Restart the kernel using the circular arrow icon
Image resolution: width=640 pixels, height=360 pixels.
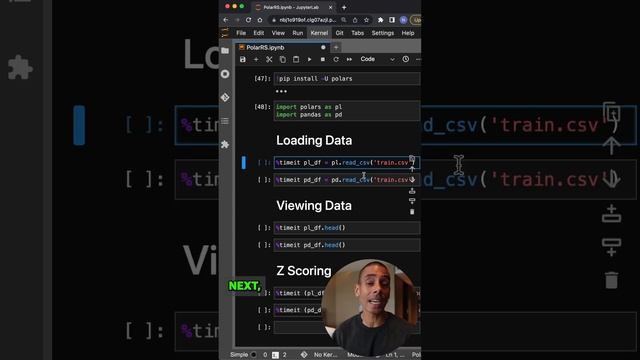point(336,60)
